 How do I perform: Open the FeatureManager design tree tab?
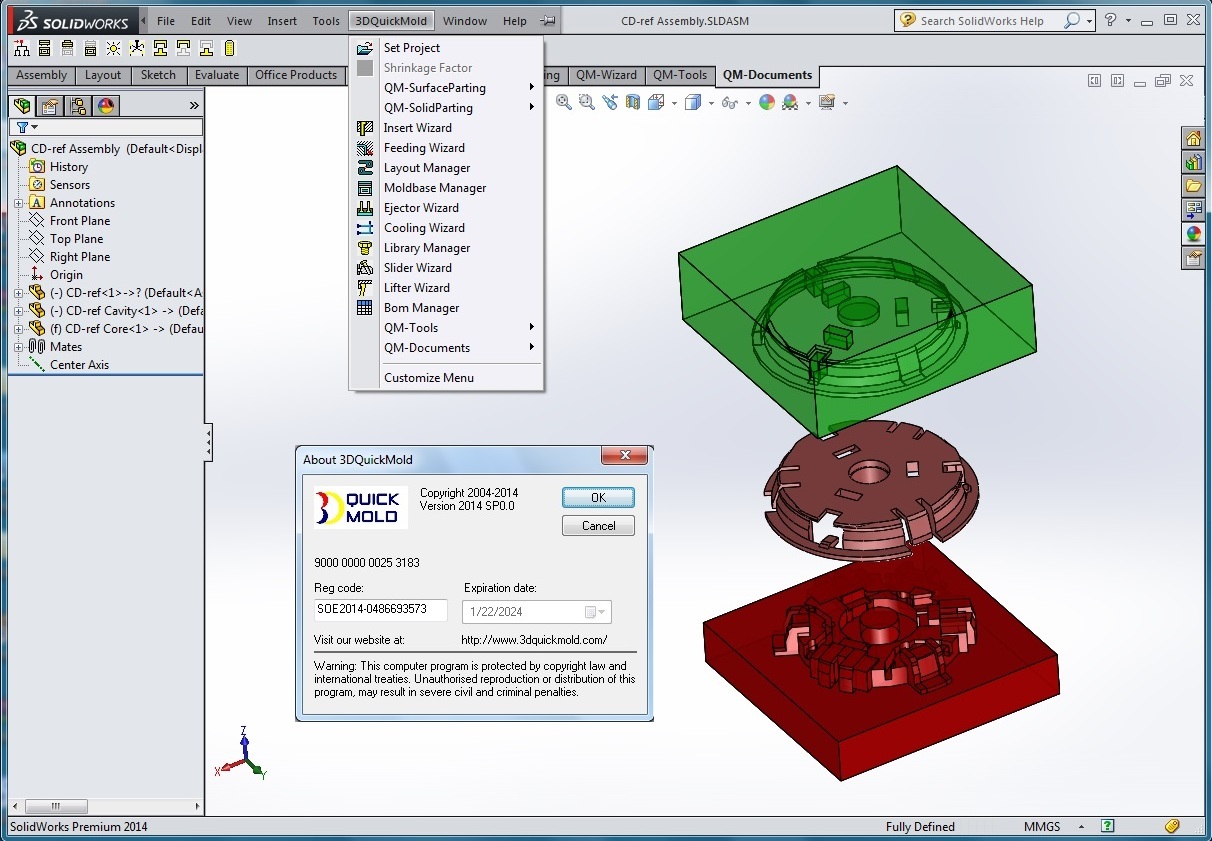[22, 105]
